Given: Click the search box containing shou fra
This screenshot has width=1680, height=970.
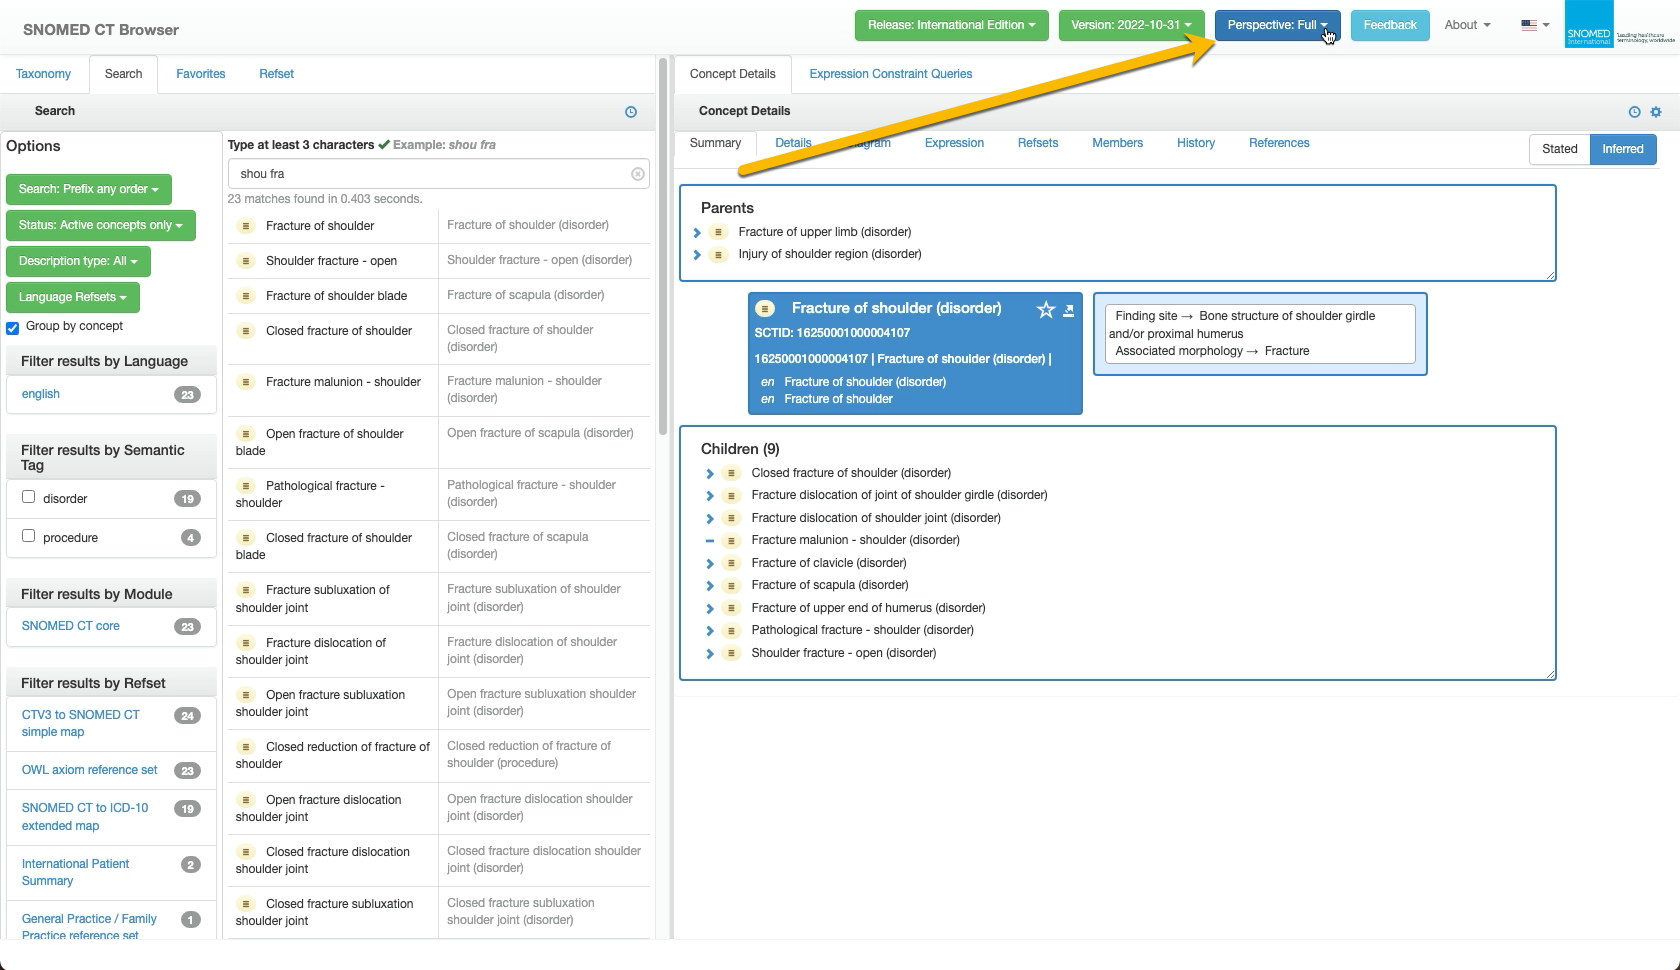Looking at the screenshot, I should click(438, 174).
